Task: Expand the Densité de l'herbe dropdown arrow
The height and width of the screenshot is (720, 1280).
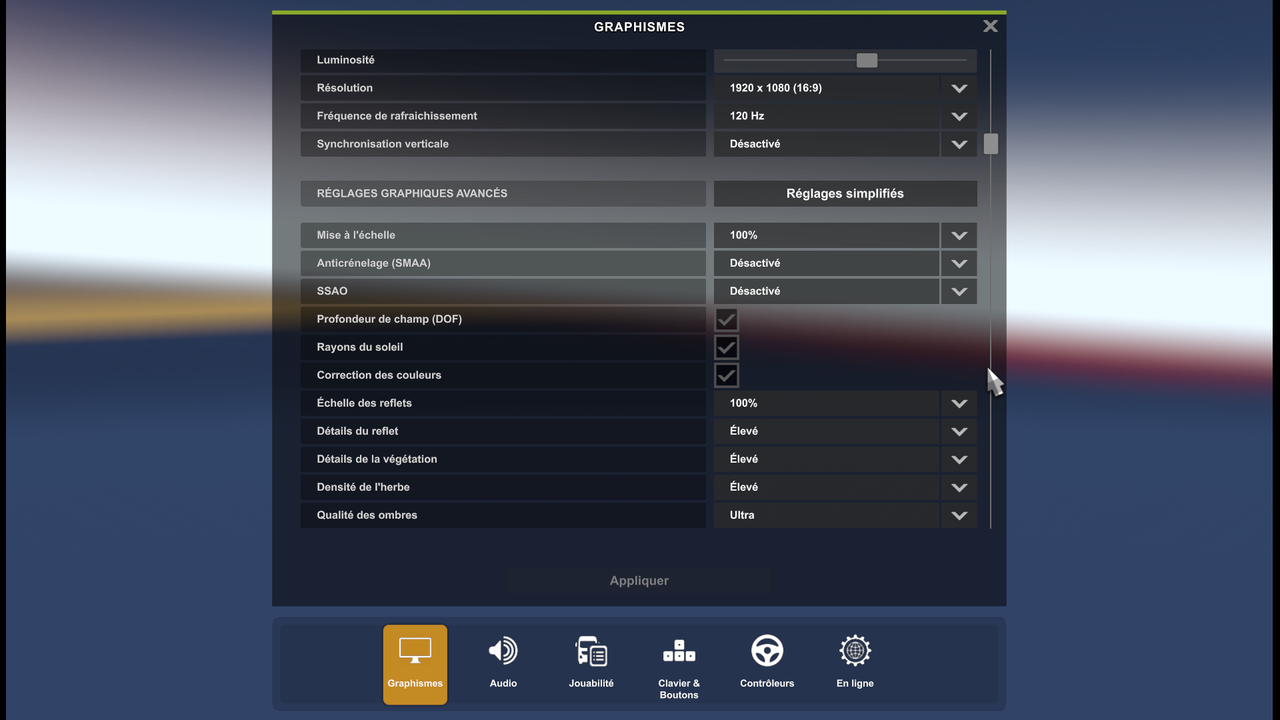Action: 959,487
